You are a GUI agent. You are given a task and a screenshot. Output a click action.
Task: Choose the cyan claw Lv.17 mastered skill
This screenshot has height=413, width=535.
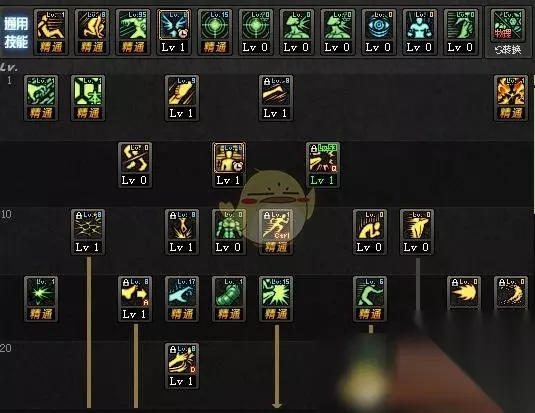pyautogui.click(x=182, y=299)
